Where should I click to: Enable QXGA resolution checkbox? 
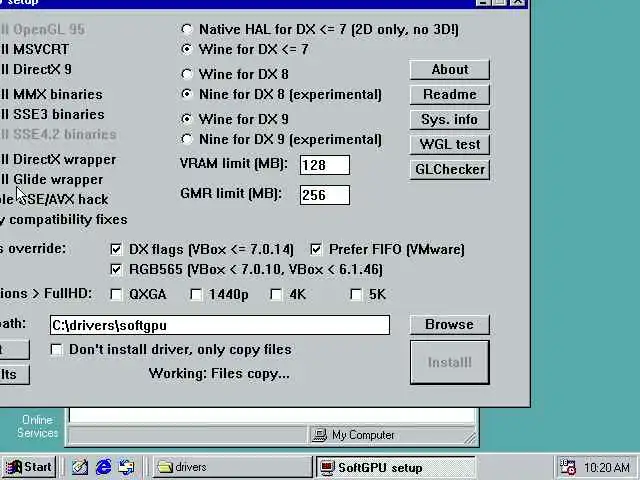coord(116,294)
